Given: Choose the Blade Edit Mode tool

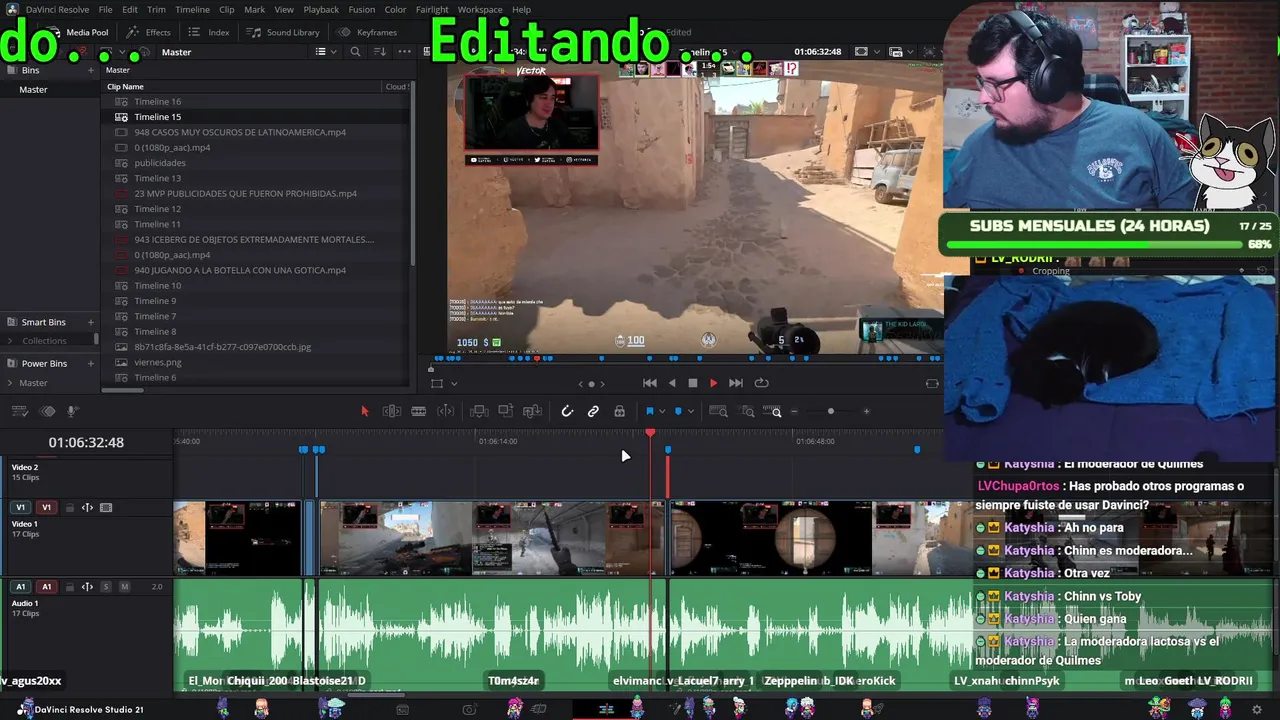Looking at the screenshot, I should point(419,411).
